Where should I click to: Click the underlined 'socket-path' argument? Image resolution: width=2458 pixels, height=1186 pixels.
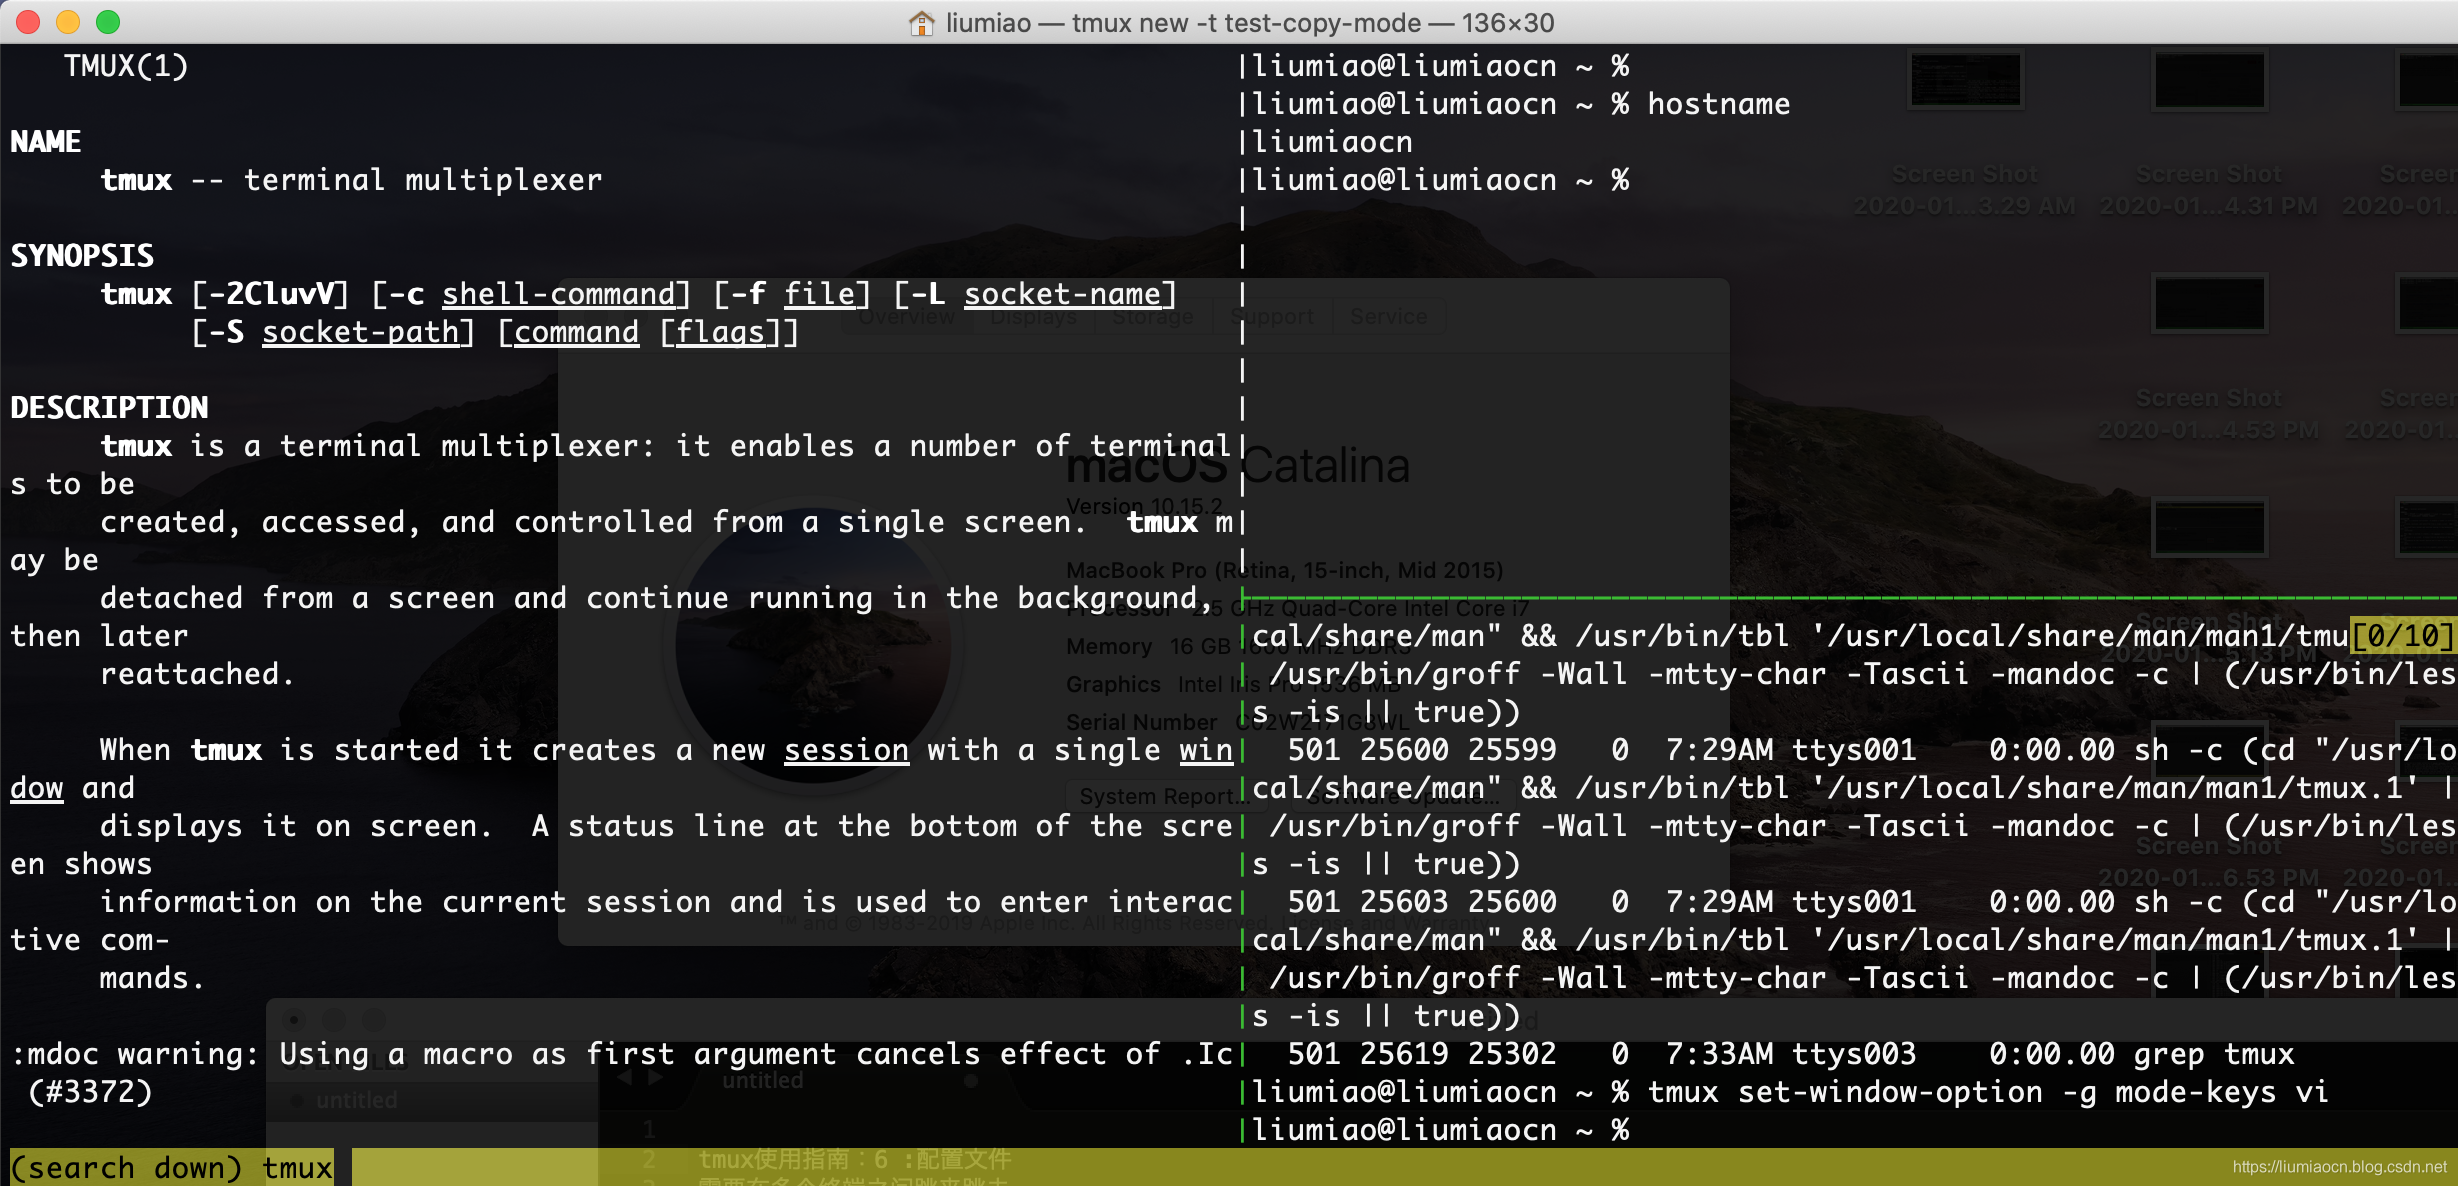coord(361,332)
